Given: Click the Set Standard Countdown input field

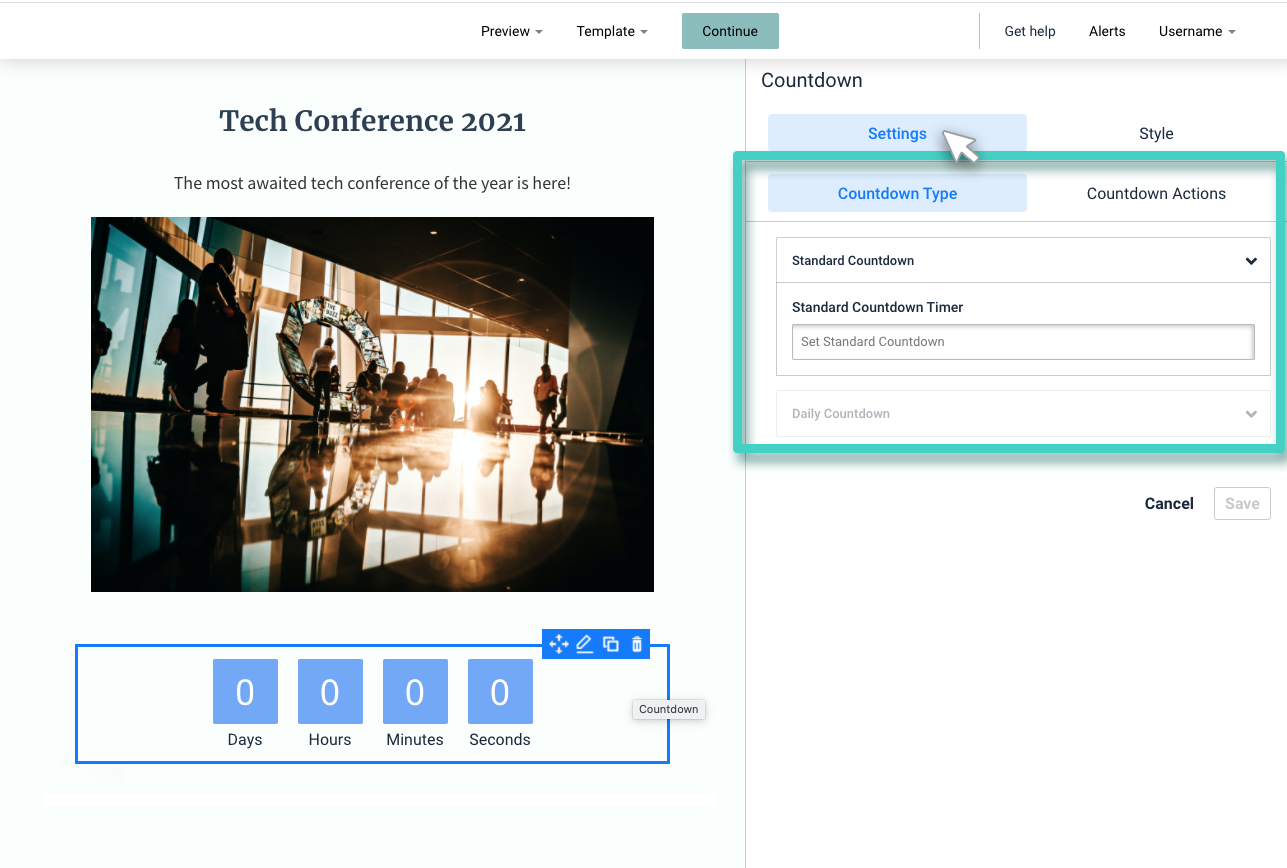Looking at the screenshot, I should (1023, 342).
